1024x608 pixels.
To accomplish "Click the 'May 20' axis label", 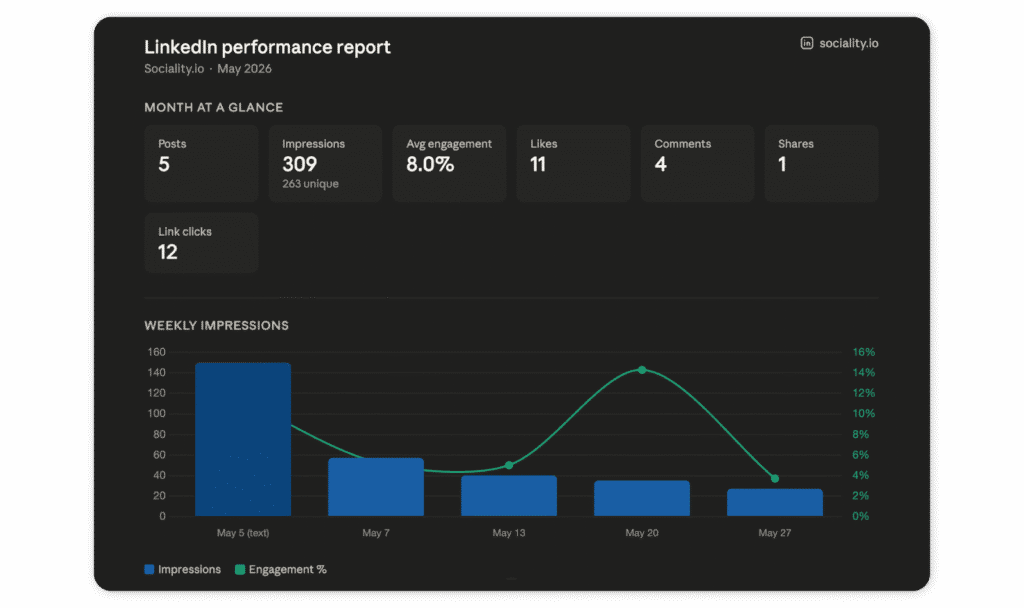I will (642, 533).
